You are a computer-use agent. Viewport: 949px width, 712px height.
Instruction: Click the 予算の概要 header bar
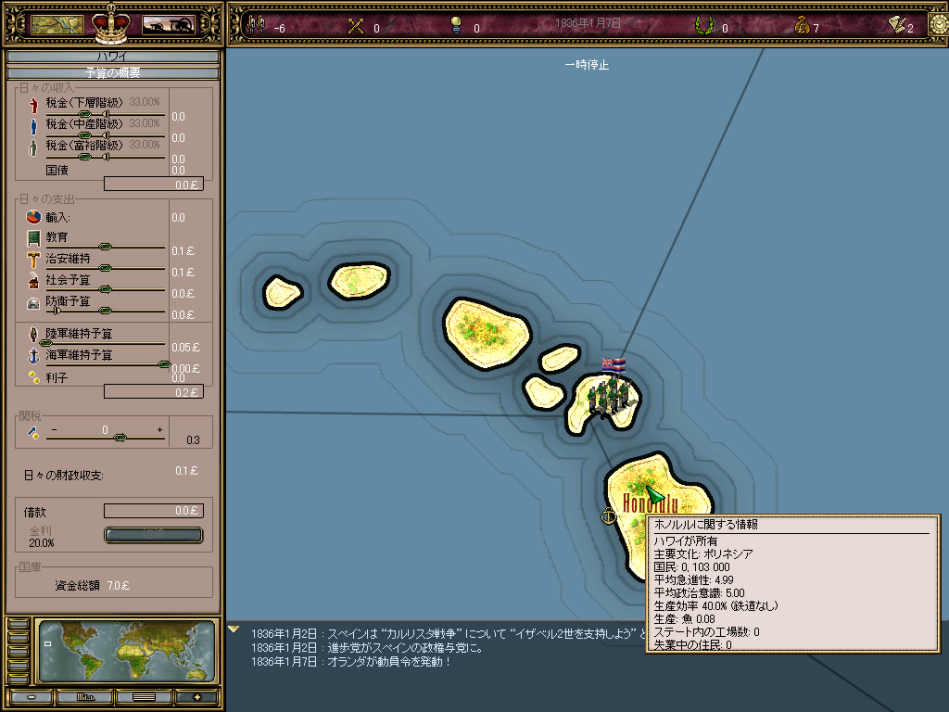pyautogui.click(x=113, y=73)
